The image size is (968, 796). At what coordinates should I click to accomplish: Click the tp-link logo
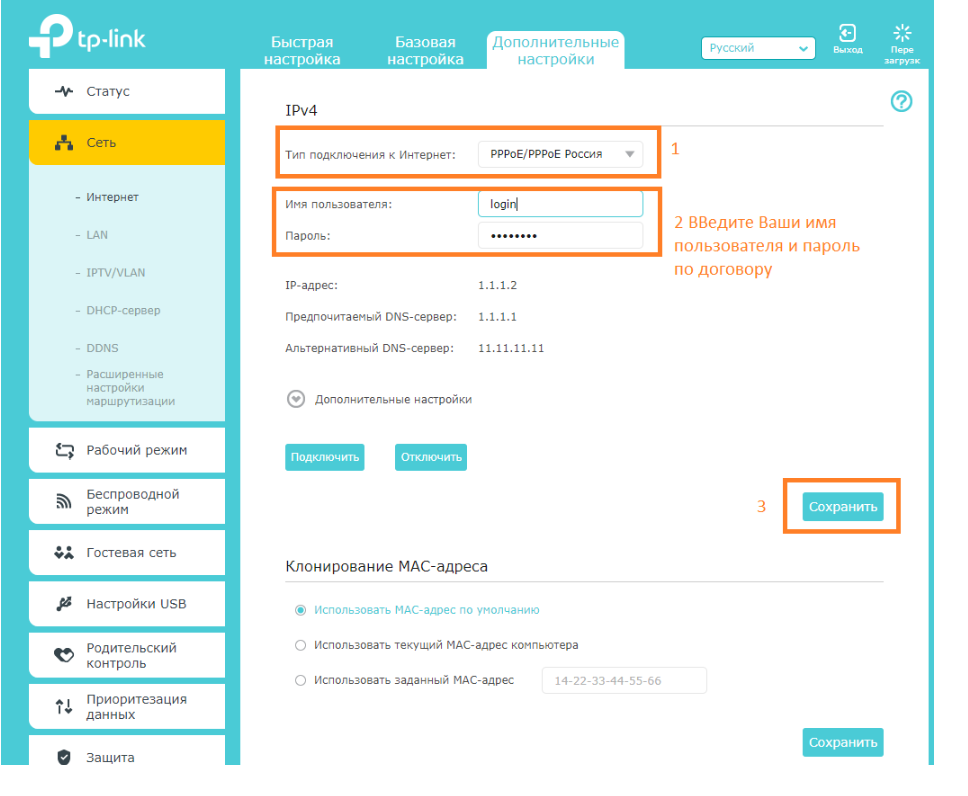87,36
